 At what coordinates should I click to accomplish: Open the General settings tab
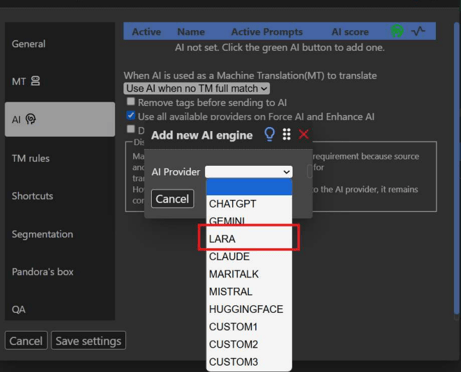[60, 44]
